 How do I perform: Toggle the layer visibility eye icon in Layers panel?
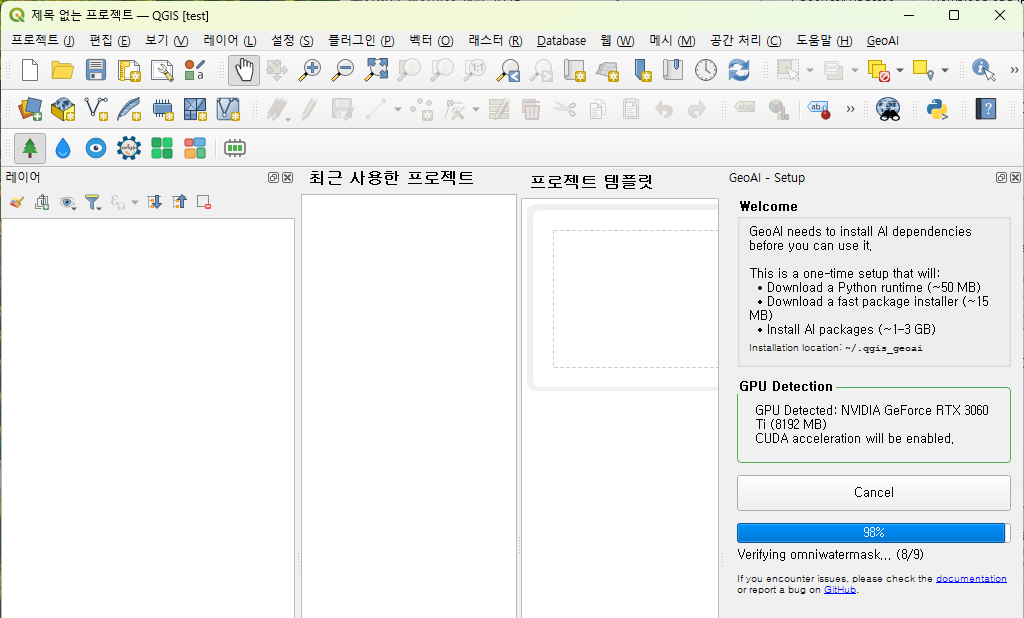coord(67,202)
